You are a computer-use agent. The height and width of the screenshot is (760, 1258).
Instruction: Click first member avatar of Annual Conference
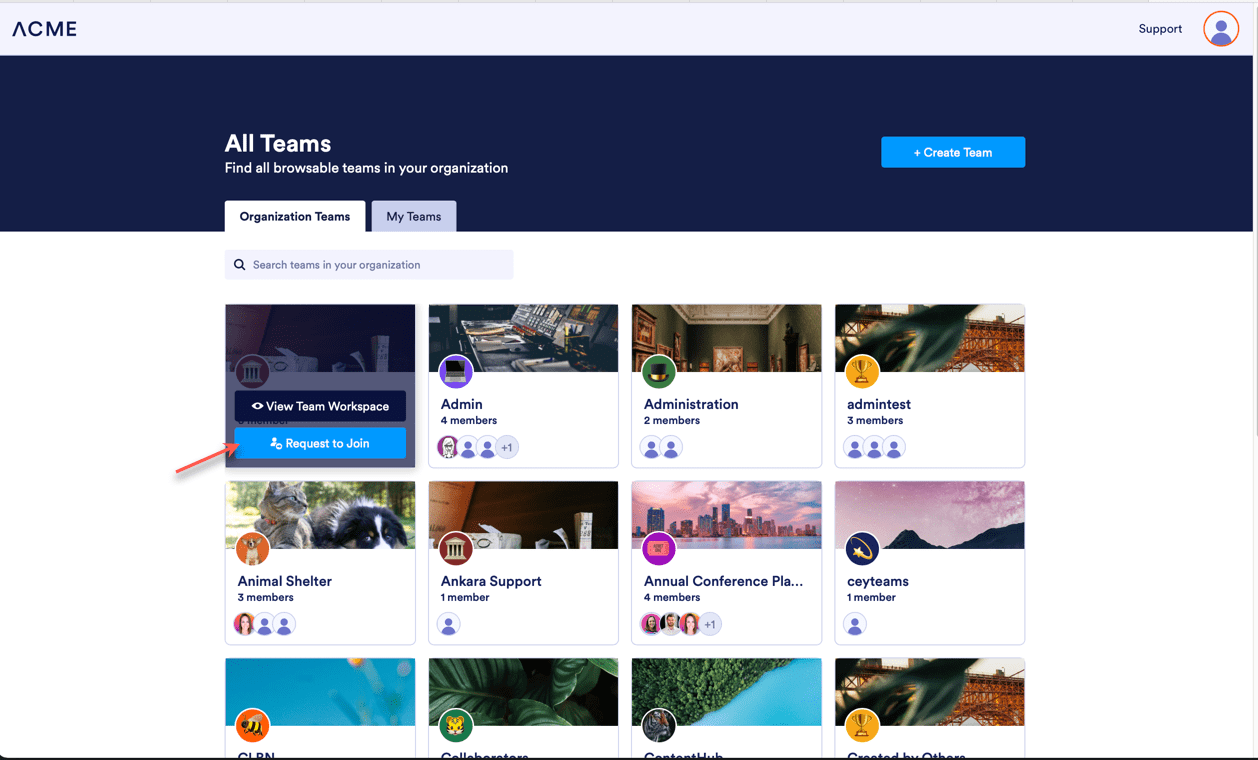coord(651,624)
